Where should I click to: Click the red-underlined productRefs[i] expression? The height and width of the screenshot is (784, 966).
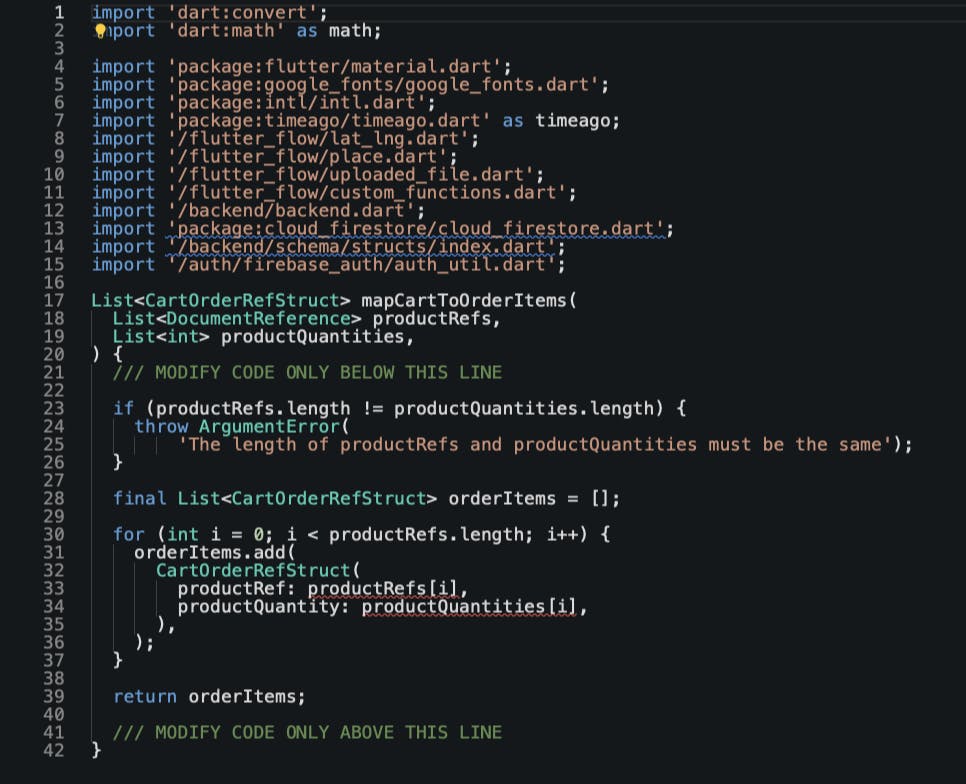383,589
